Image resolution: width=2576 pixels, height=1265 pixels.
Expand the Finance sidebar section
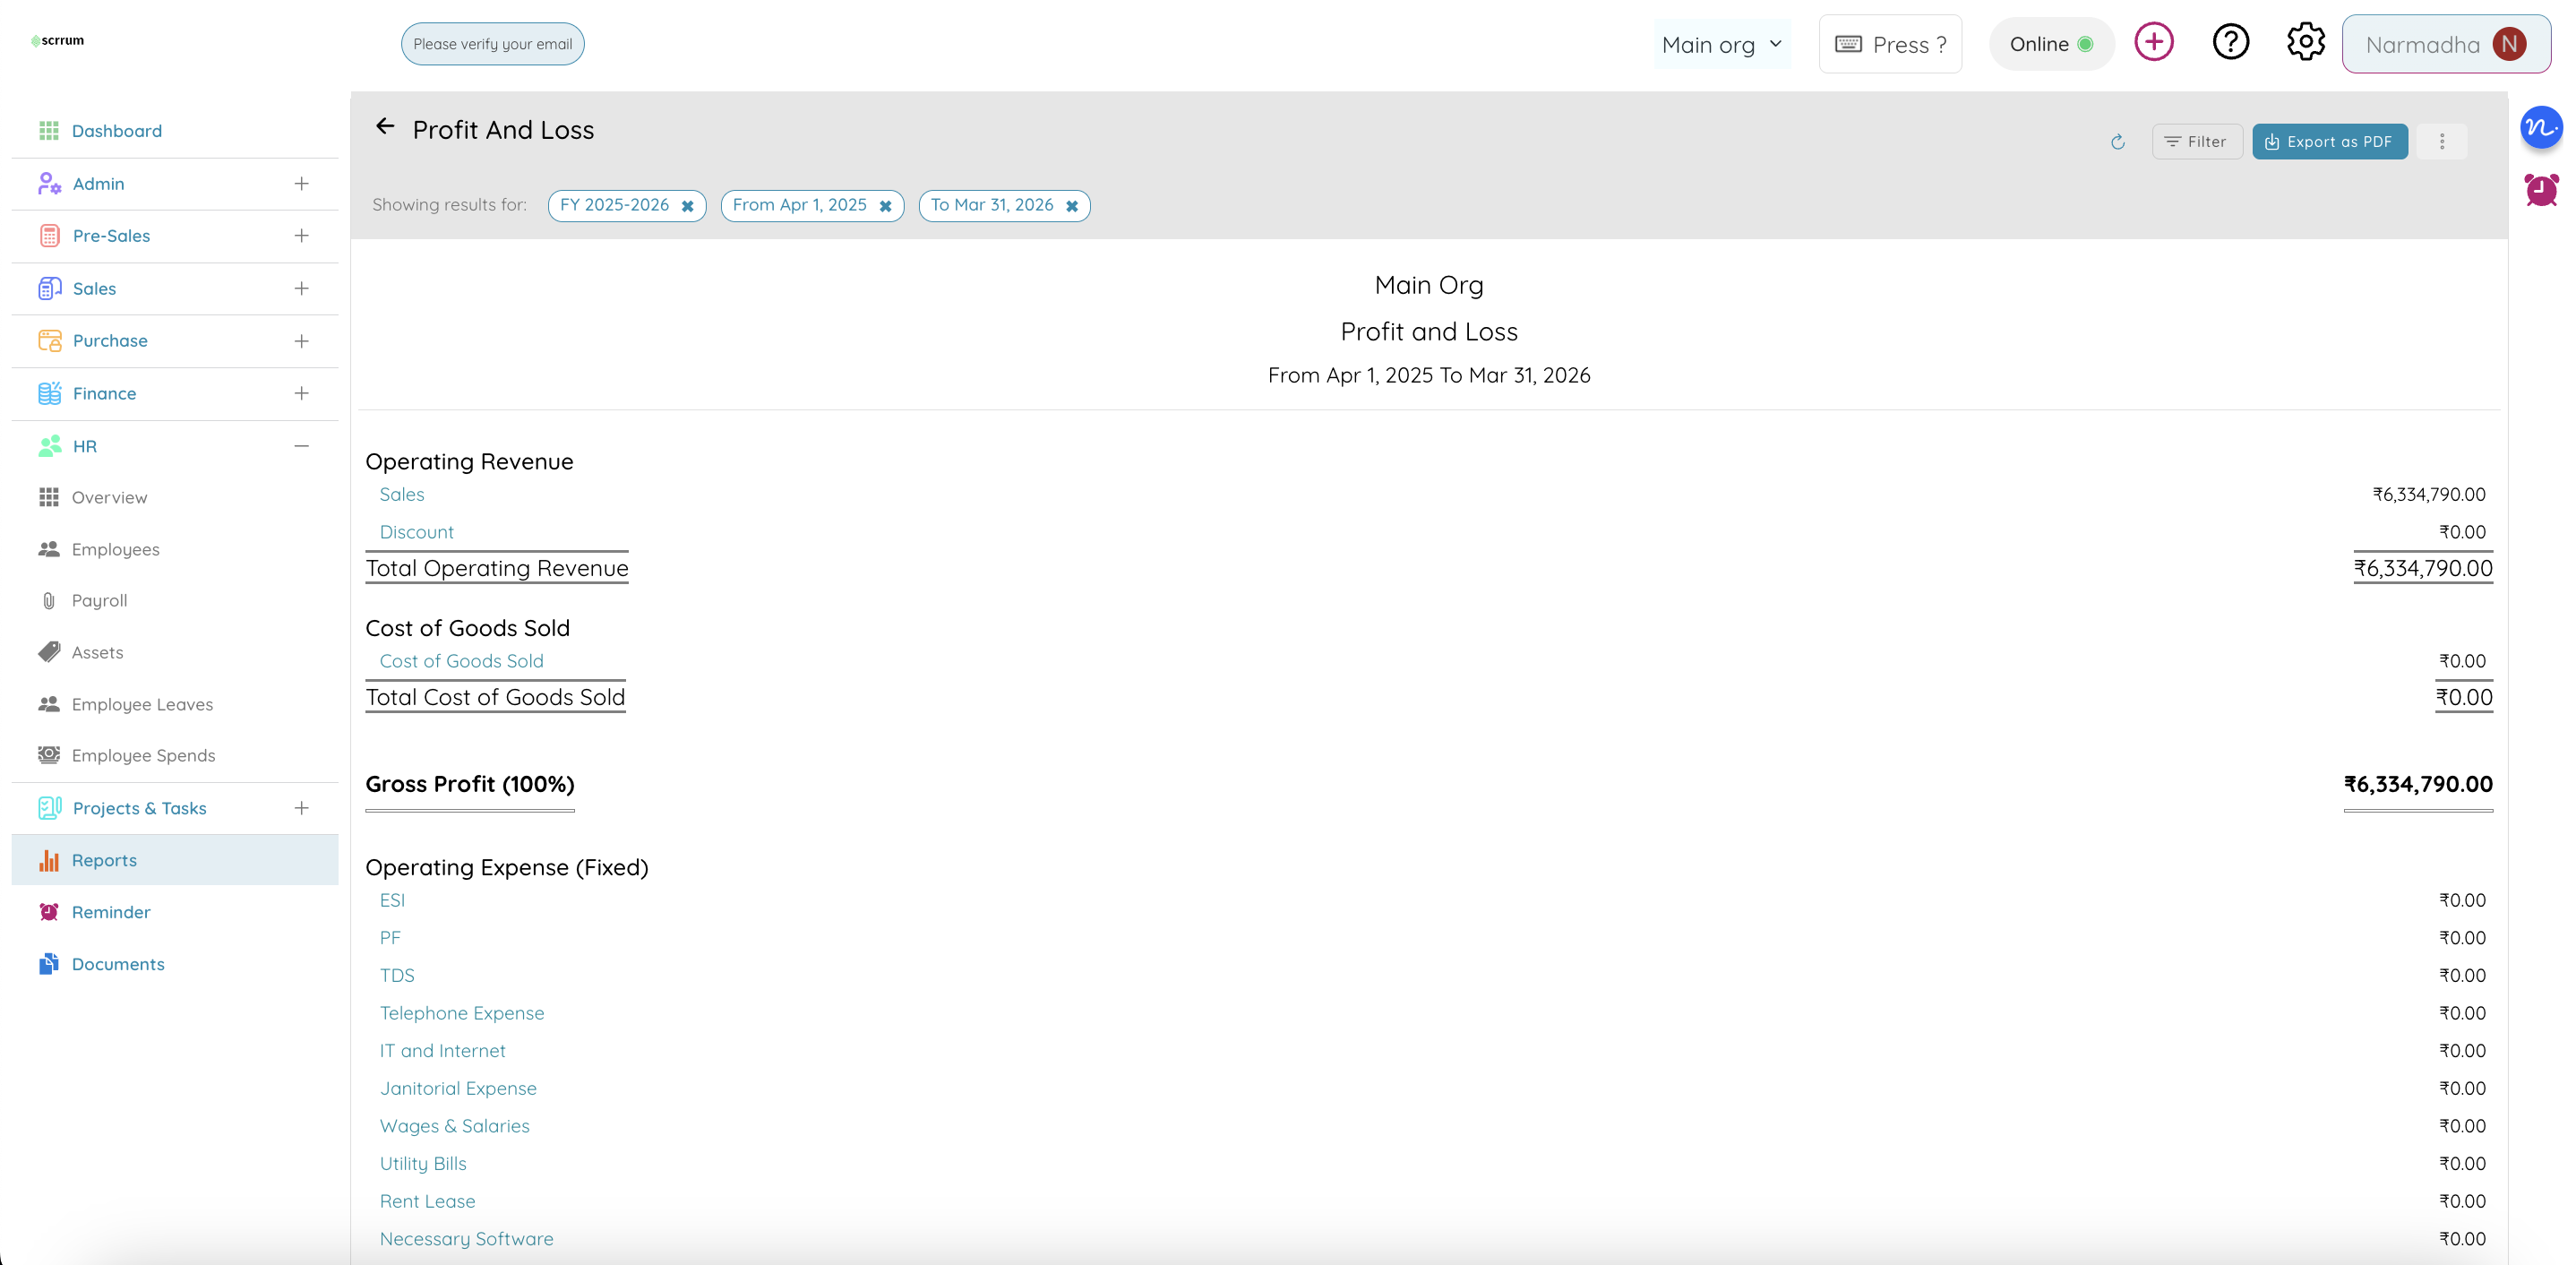(x=301, y=394)
